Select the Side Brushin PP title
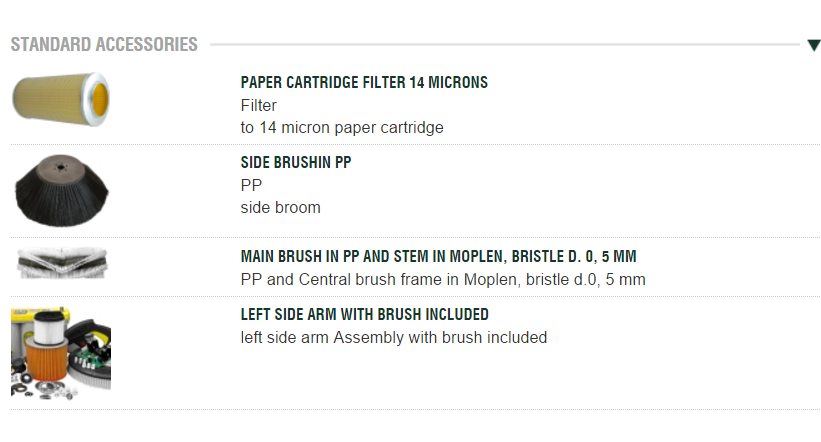The image size is (821, 442). coord(296,162)
